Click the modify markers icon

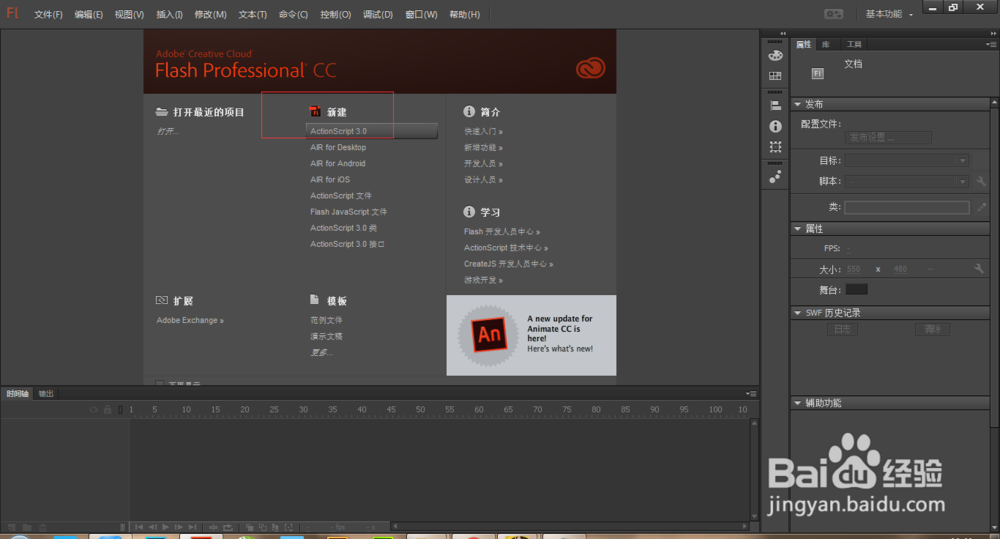(x=289, y=527)
